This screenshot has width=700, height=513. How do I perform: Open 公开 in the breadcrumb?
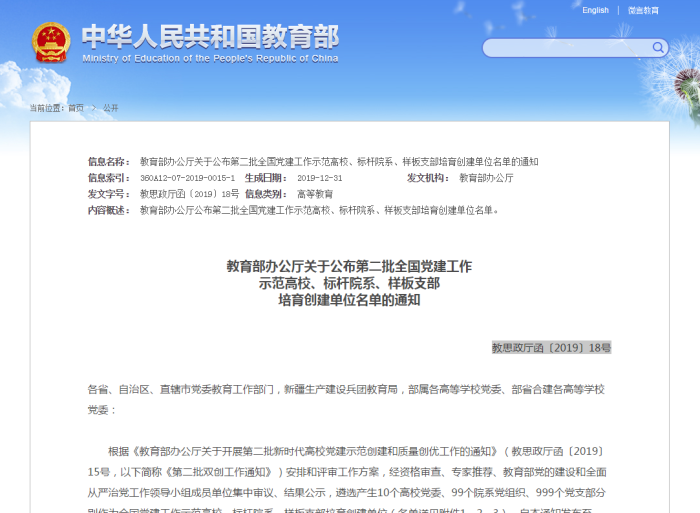pyautogui.click(x=110, y=108)
